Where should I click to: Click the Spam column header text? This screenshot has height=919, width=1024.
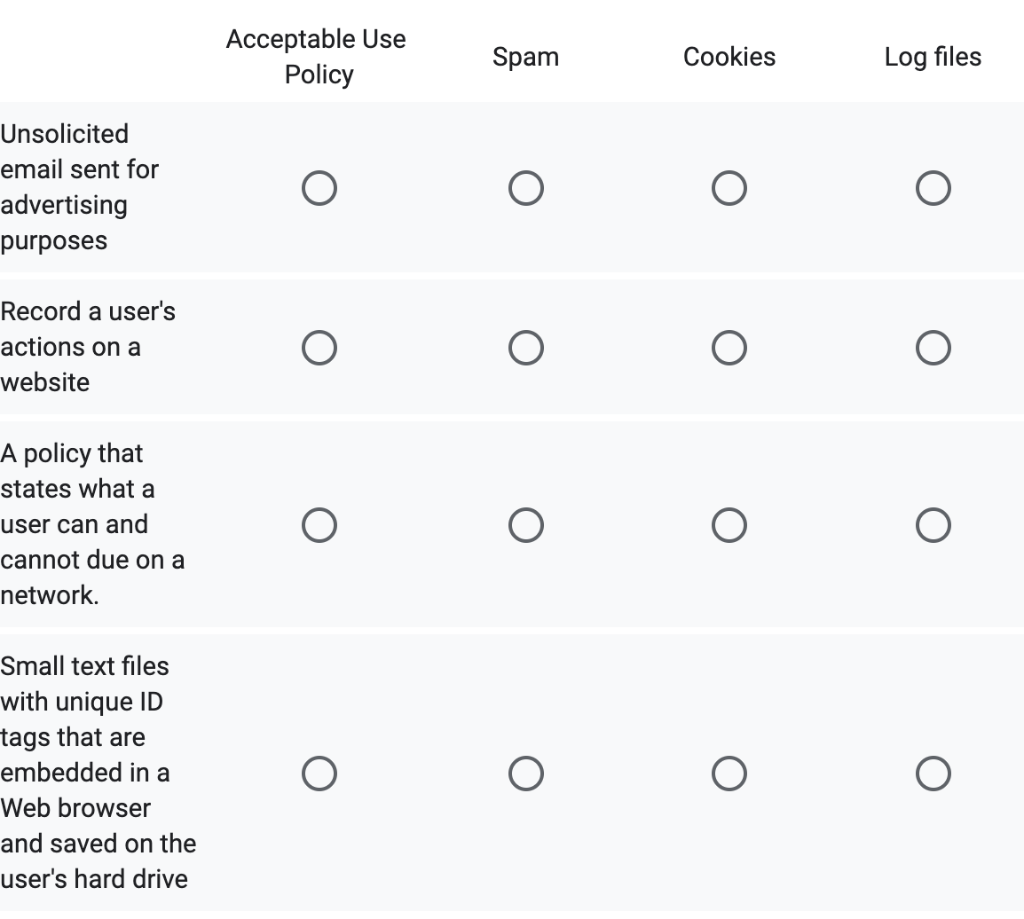pos(525,57)
